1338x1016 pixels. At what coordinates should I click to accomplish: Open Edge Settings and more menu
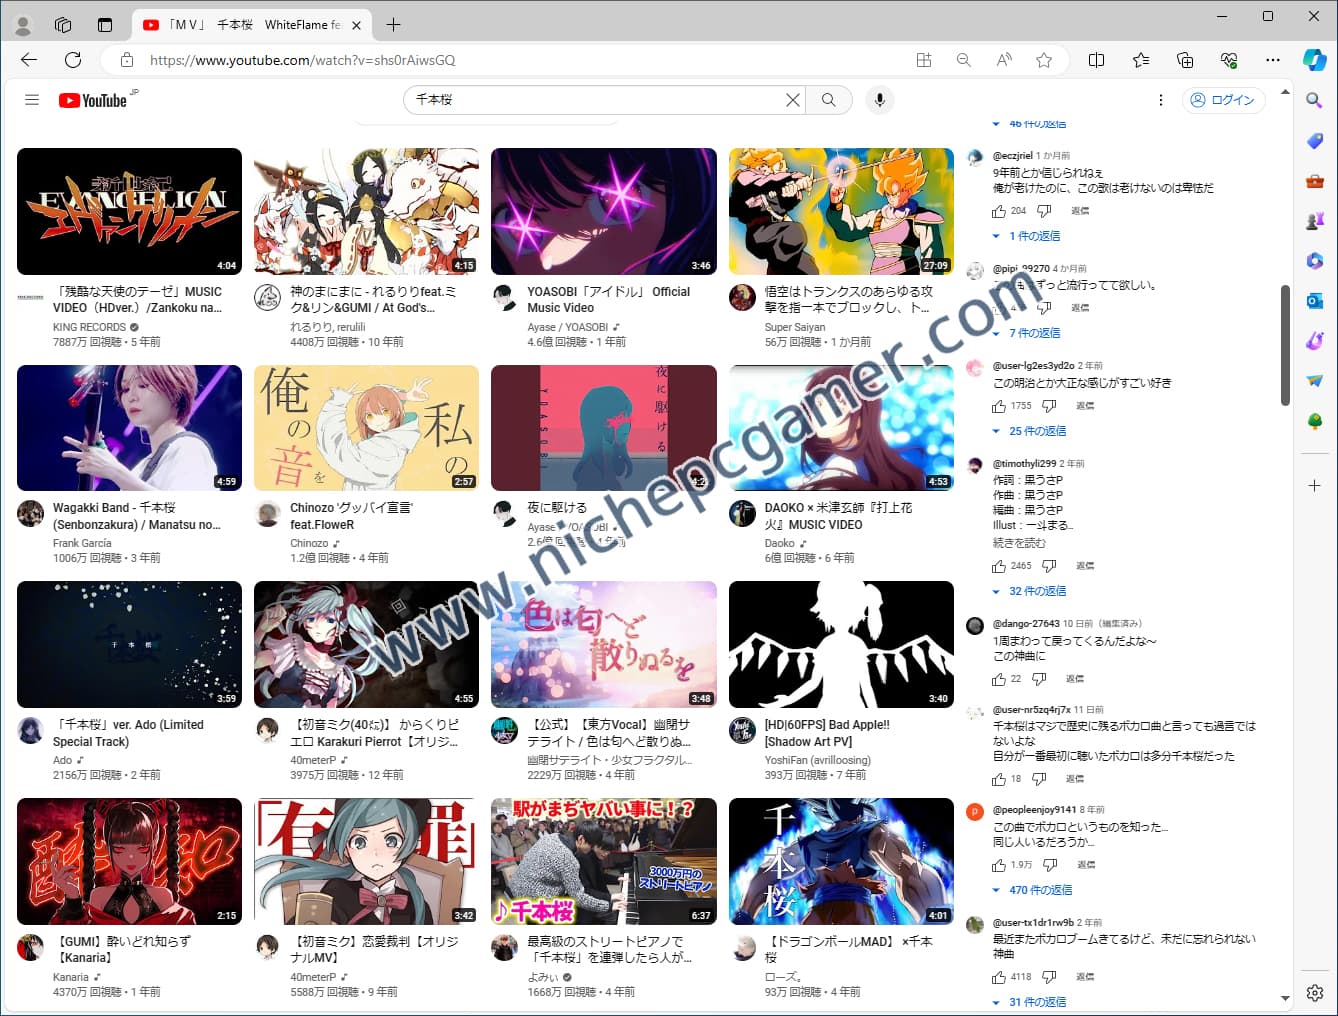(1273, 60)
